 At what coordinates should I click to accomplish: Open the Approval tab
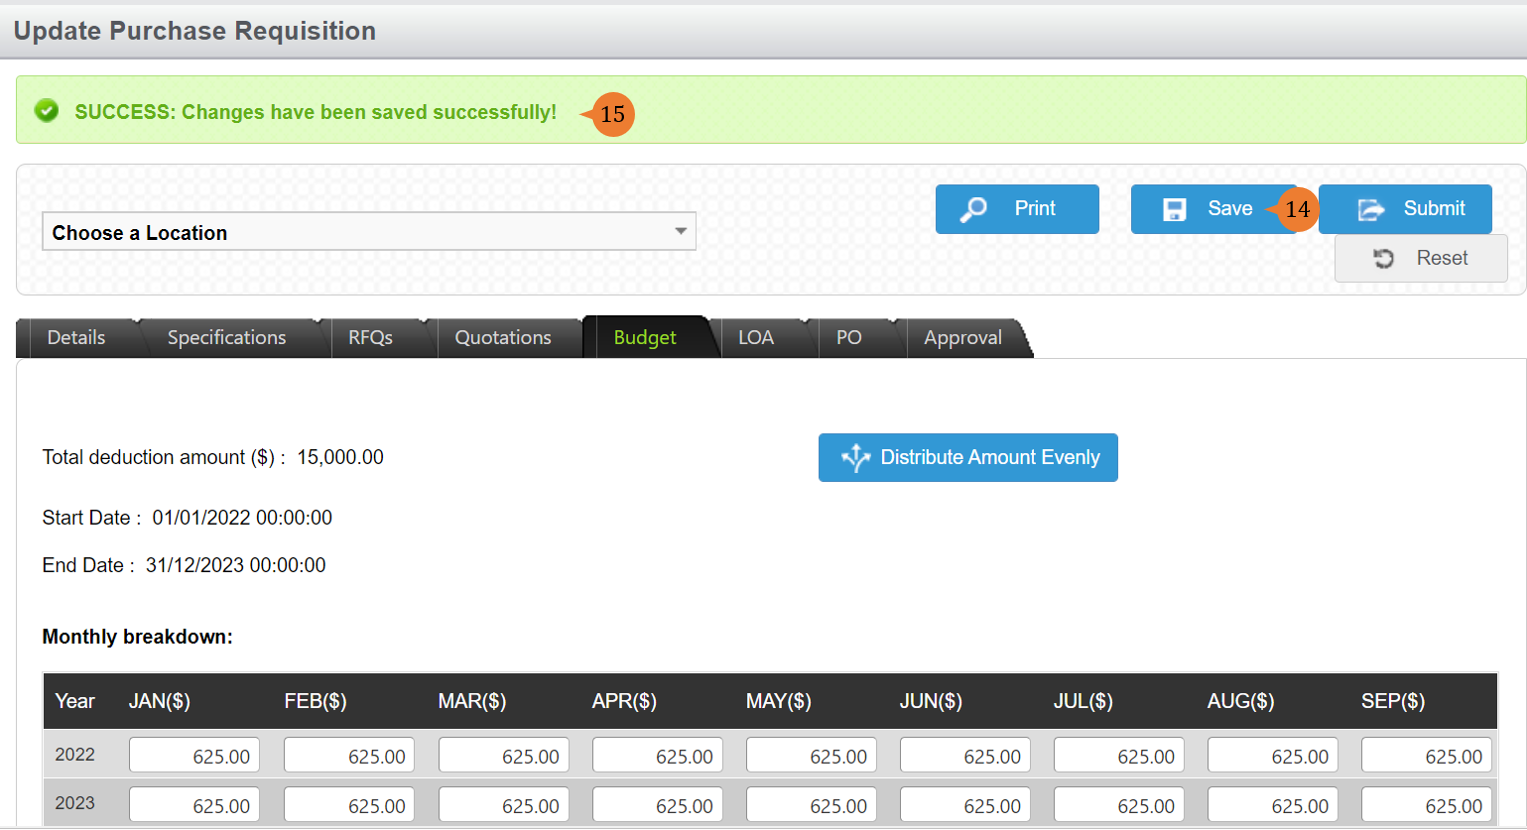(963, 338)
